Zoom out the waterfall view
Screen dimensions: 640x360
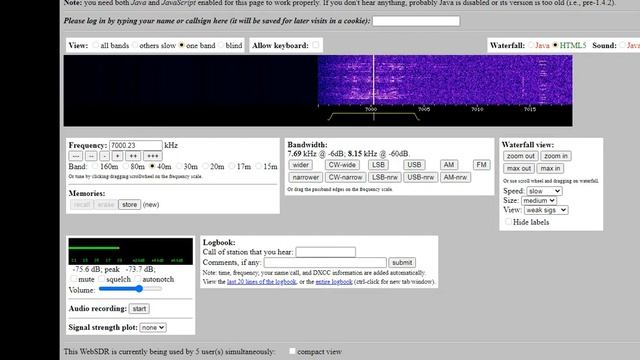(520, 156)
